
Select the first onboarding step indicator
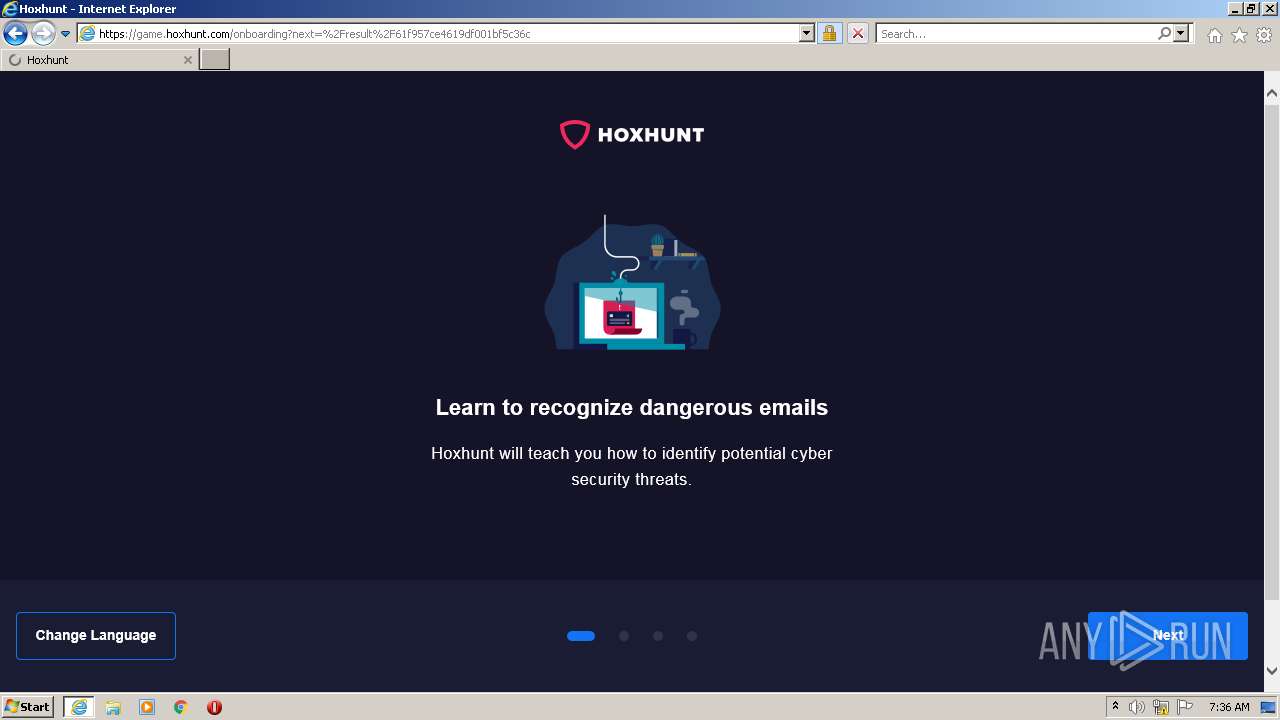(581, 636)
